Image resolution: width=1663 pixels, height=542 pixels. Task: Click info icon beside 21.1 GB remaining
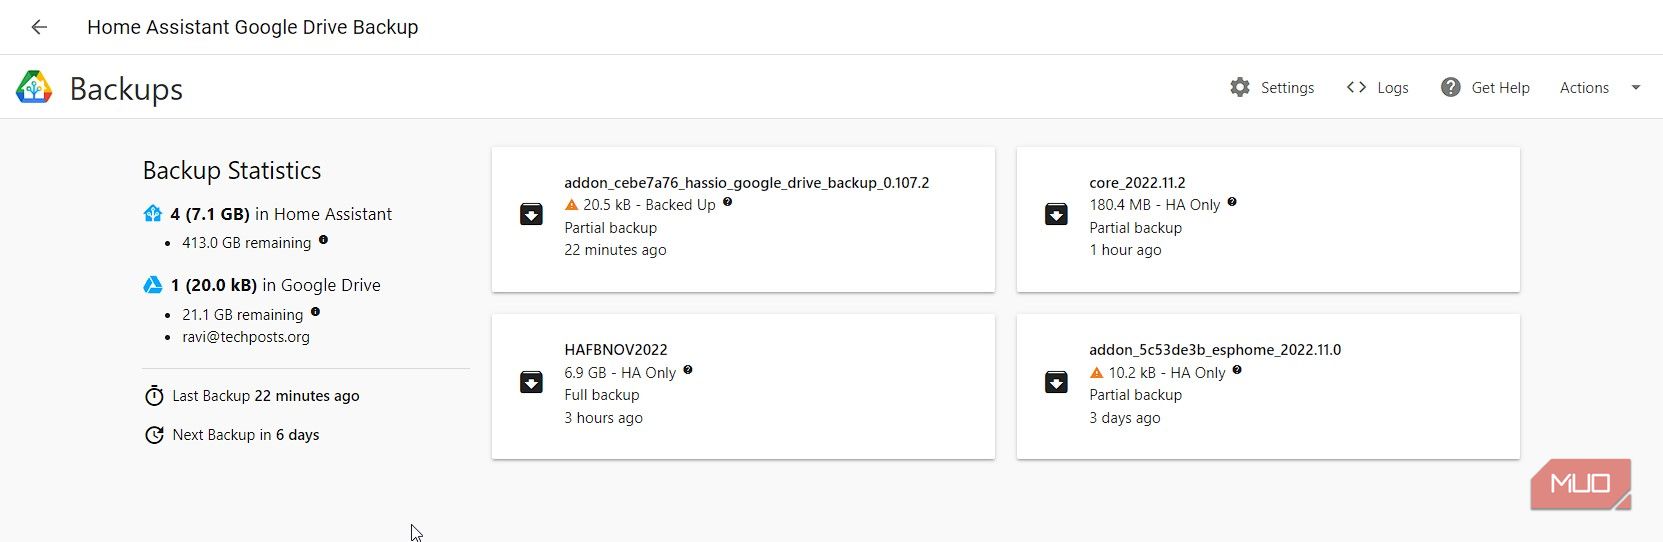315,312
